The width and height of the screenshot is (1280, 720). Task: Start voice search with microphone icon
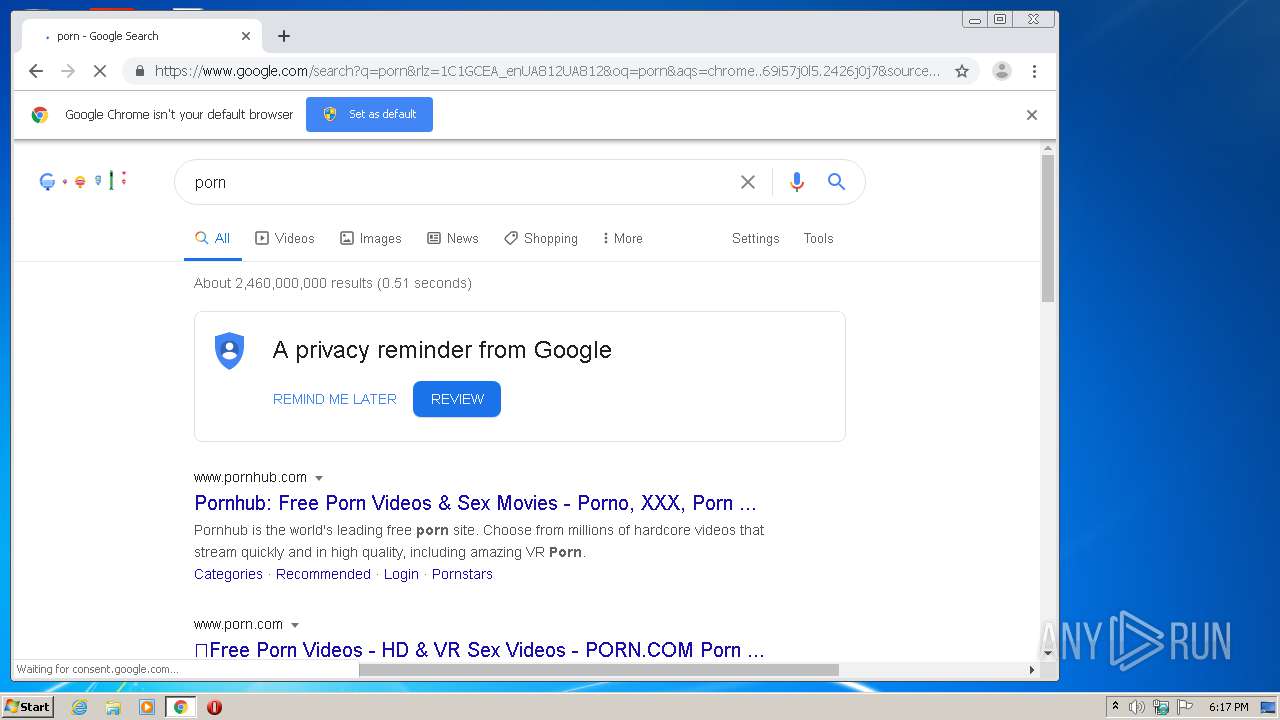tap(797, 182)
